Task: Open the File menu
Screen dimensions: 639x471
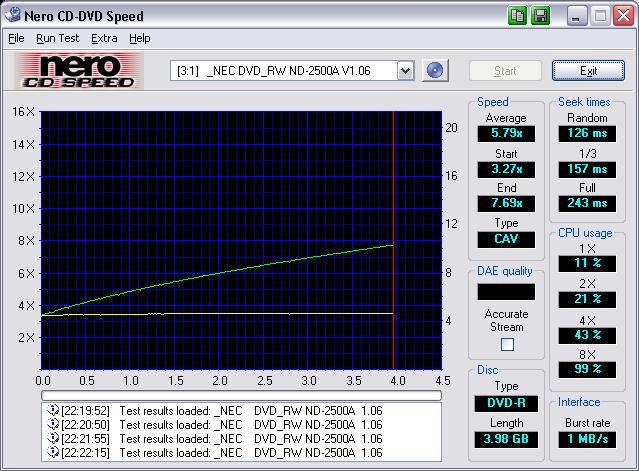Action: coord(16,38)
